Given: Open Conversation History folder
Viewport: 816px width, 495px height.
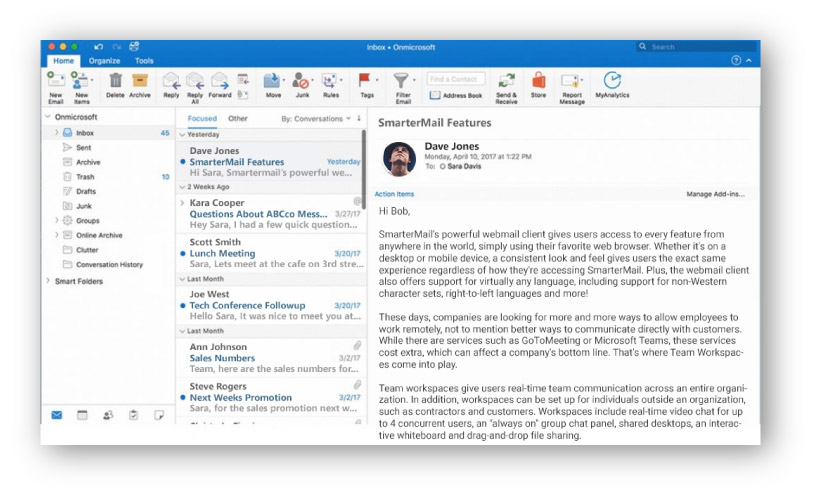Looking at the screenshot, I should click(108, 264).
